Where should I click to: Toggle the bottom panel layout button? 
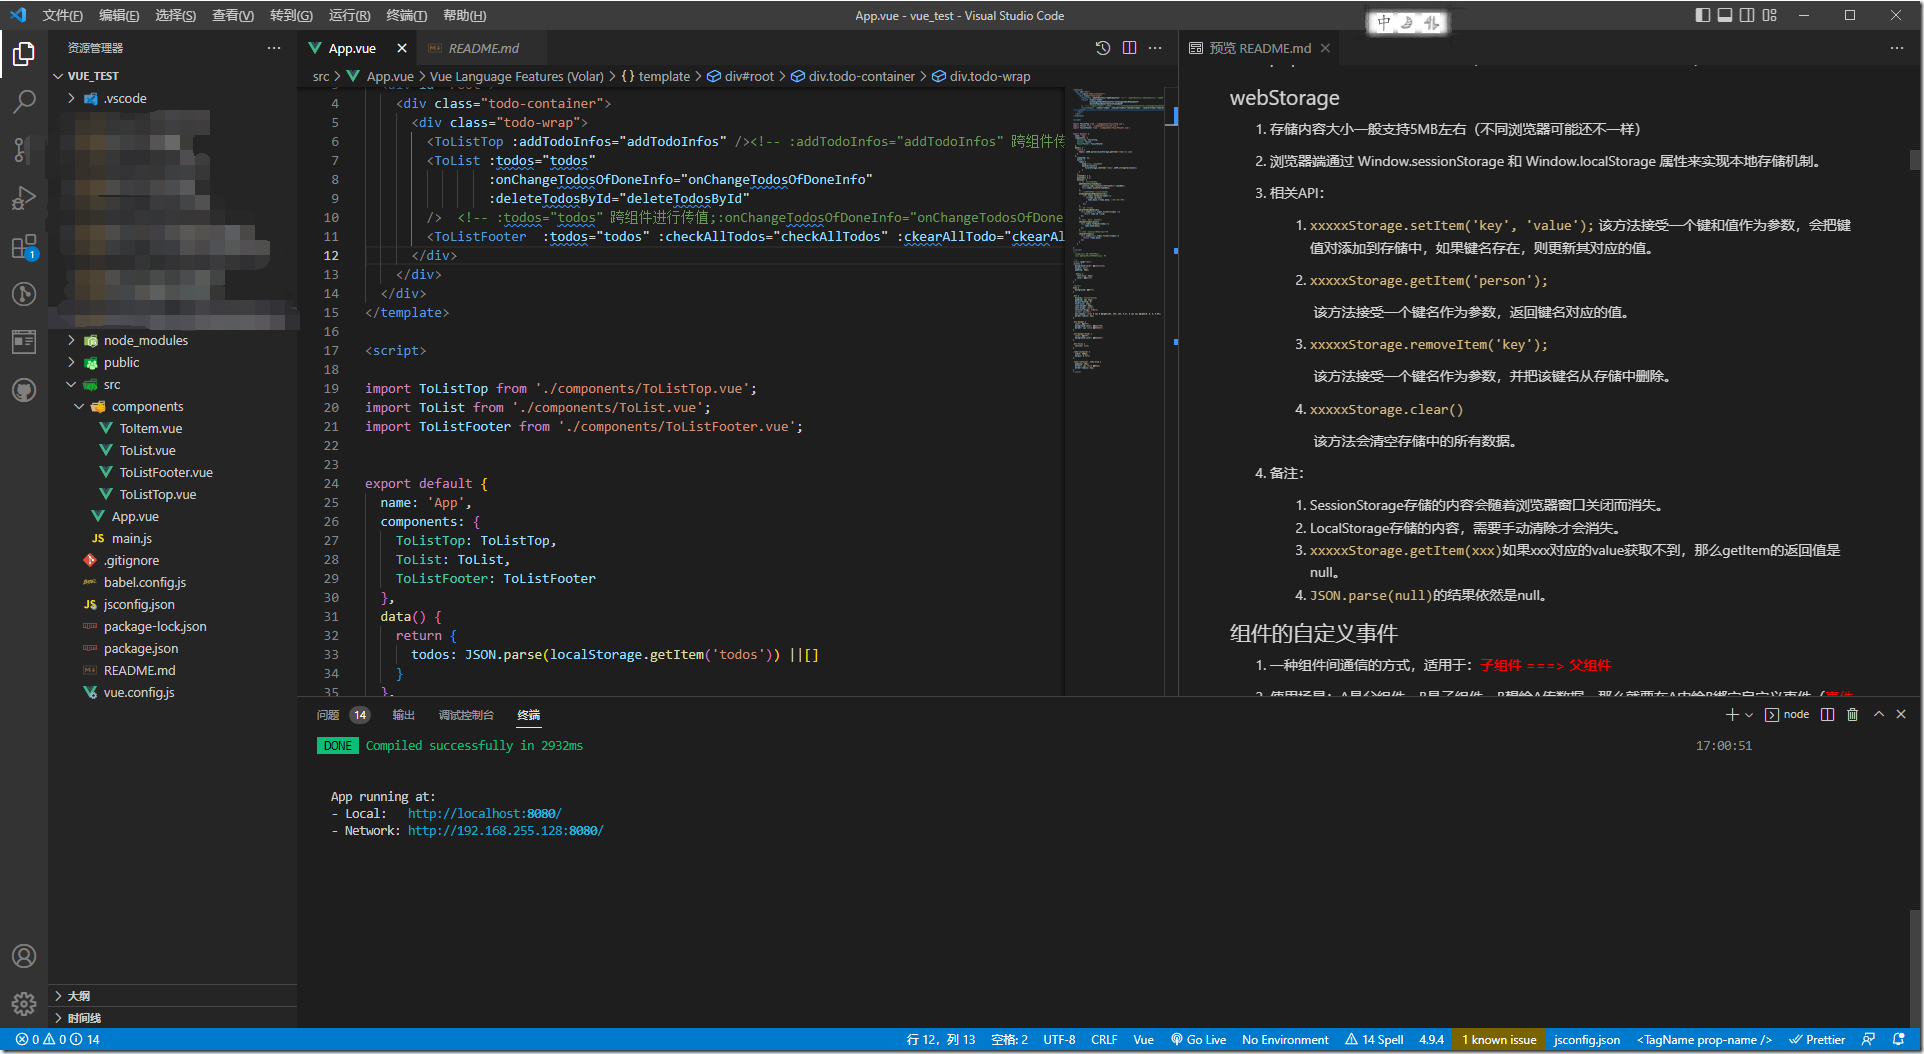(x=1725, y=15)
